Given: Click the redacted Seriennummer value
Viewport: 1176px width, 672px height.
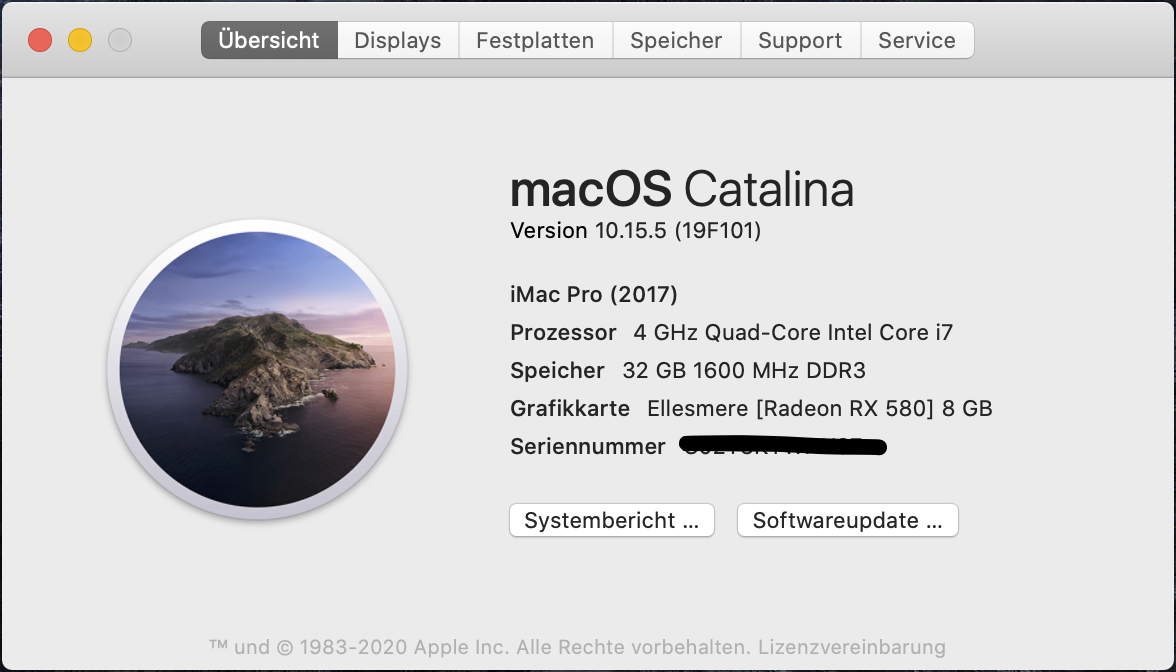Looking at the screenshot, I should coord(783,446).
